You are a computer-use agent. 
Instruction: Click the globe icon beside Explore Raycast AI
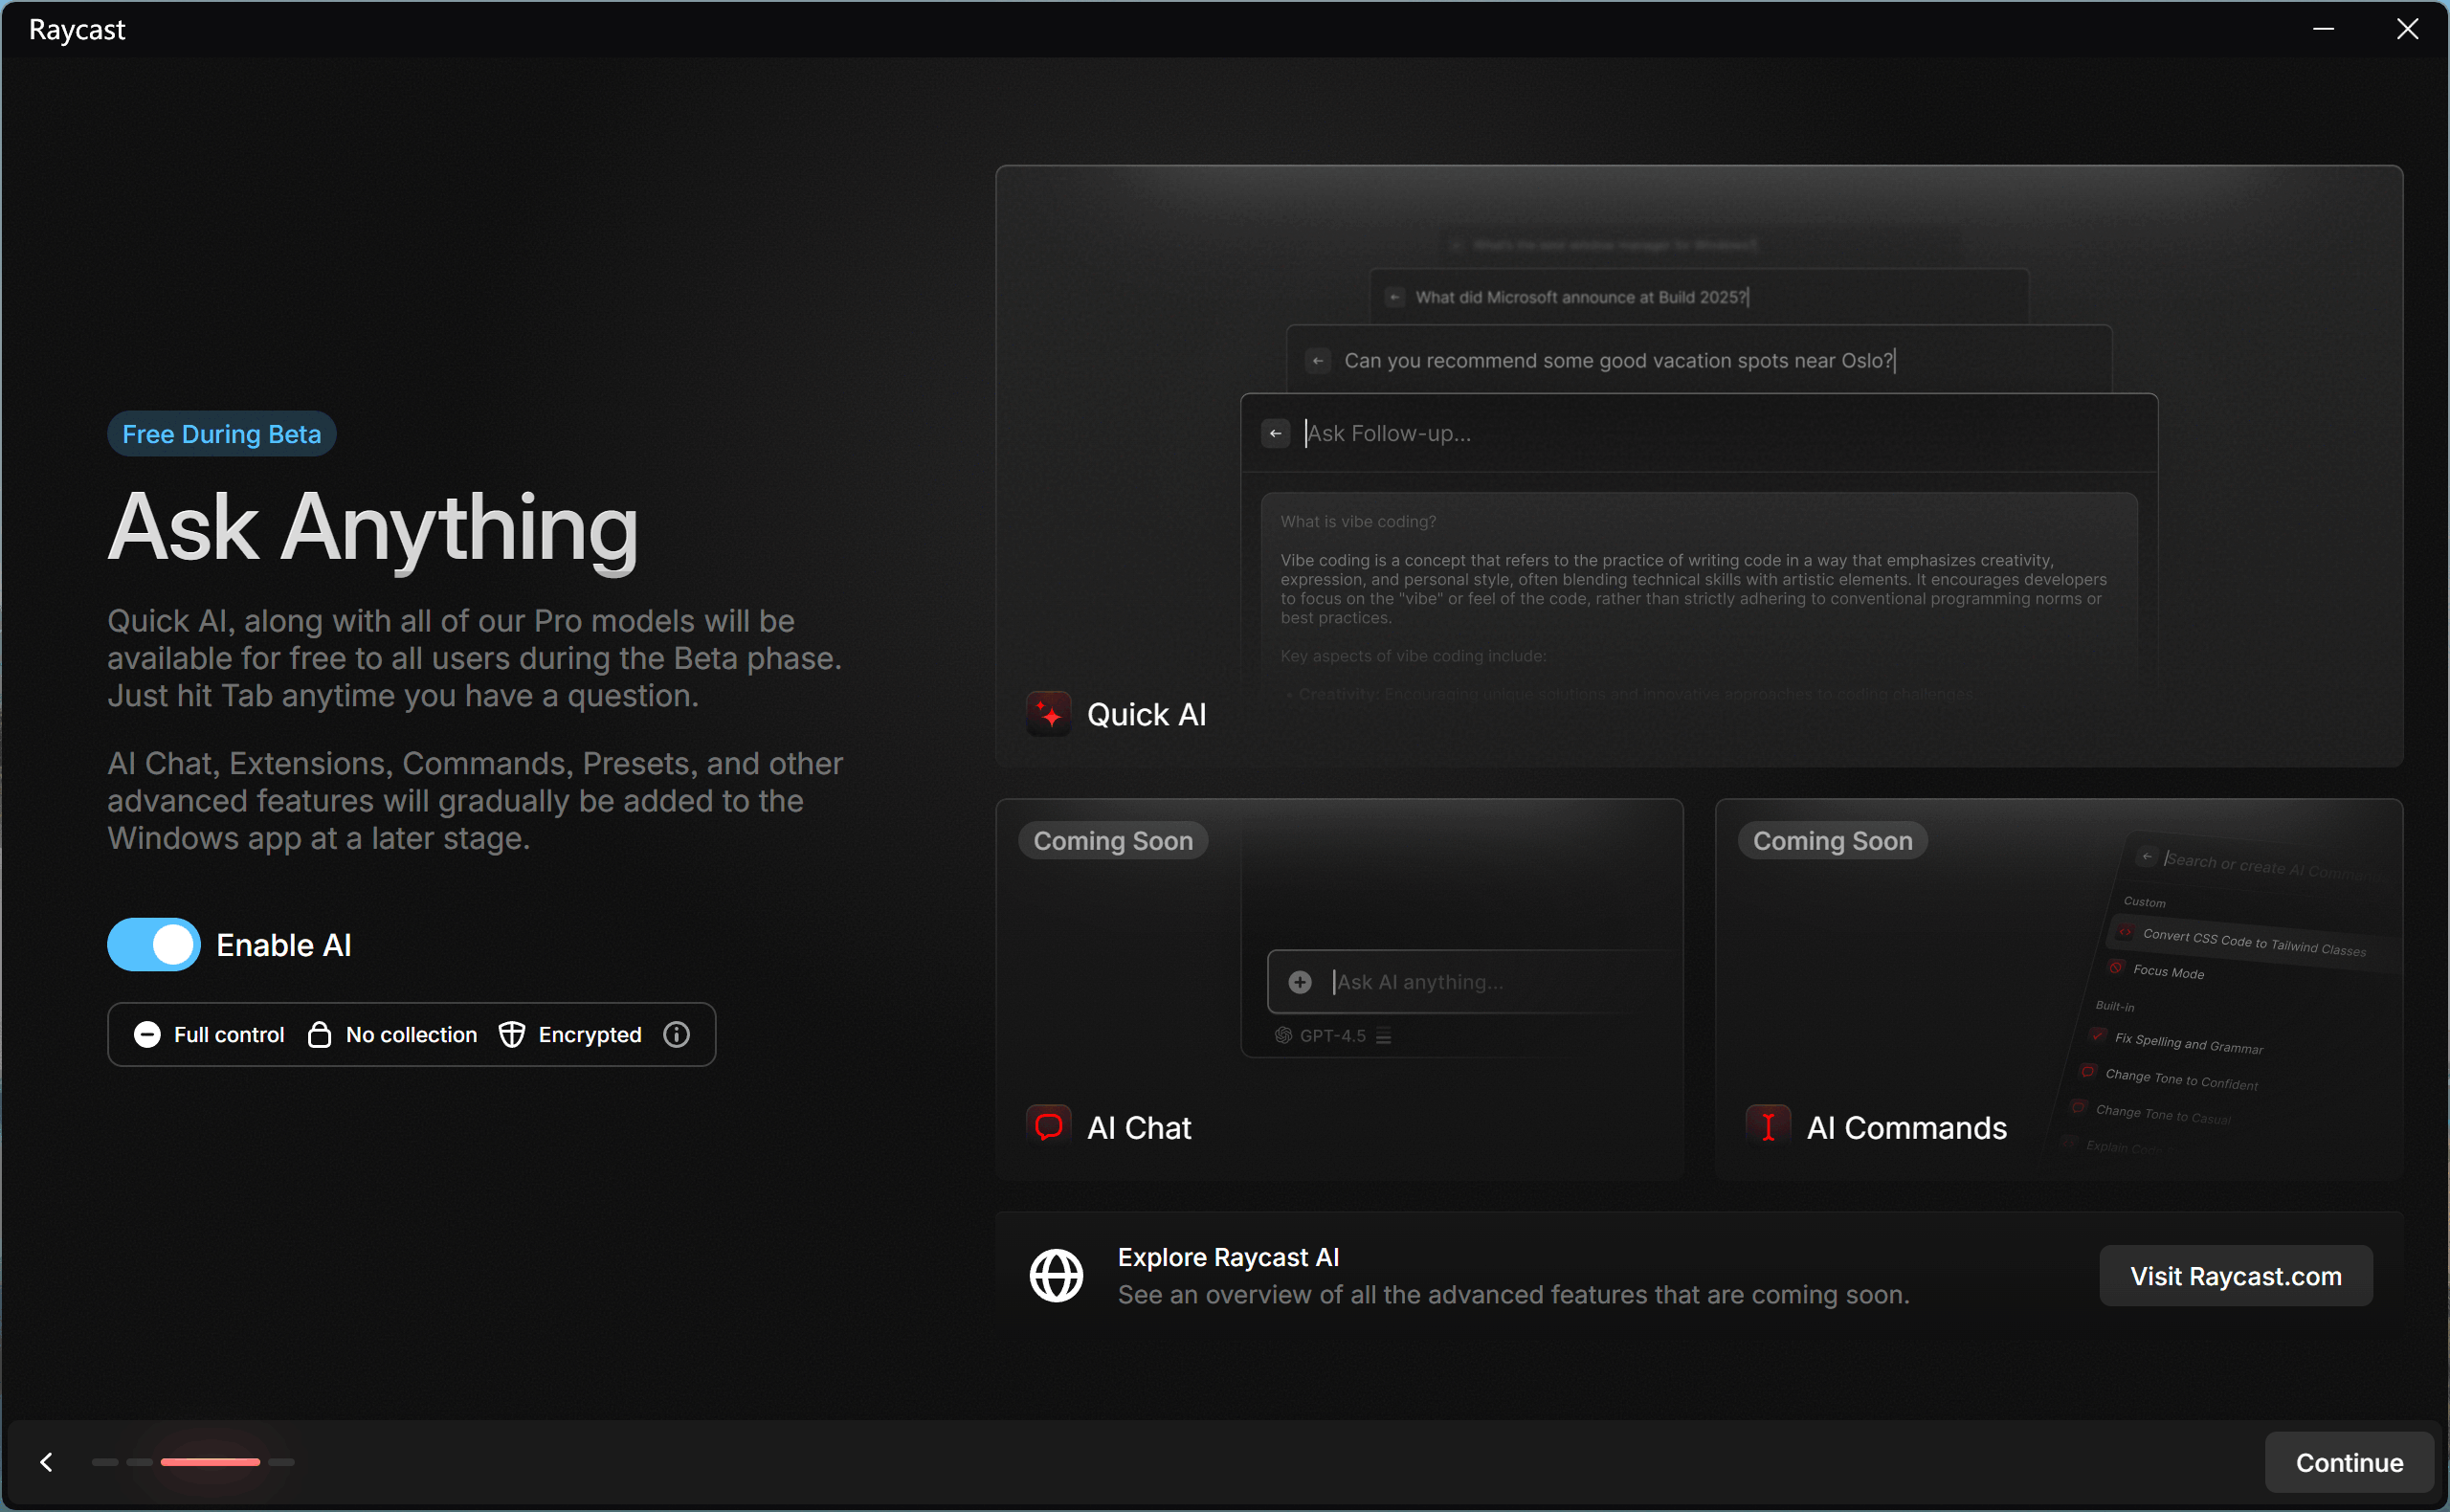coord(1056,1275)
